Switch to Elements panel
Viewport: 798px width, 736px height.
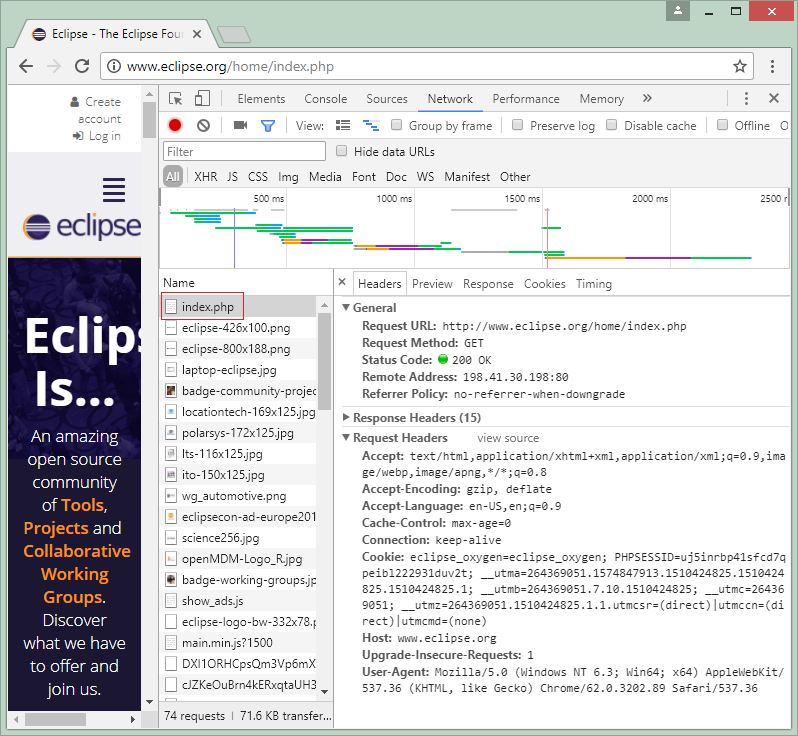point(261,99)
